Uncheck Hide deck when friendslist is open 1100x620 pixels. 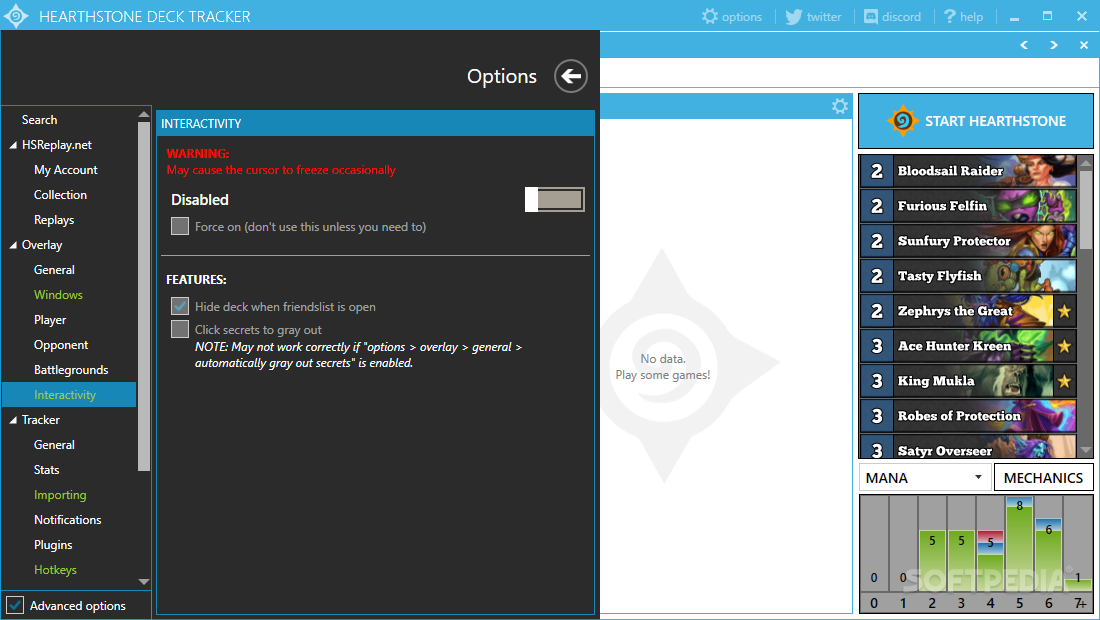pyautogui.click(x=180, y=306)
